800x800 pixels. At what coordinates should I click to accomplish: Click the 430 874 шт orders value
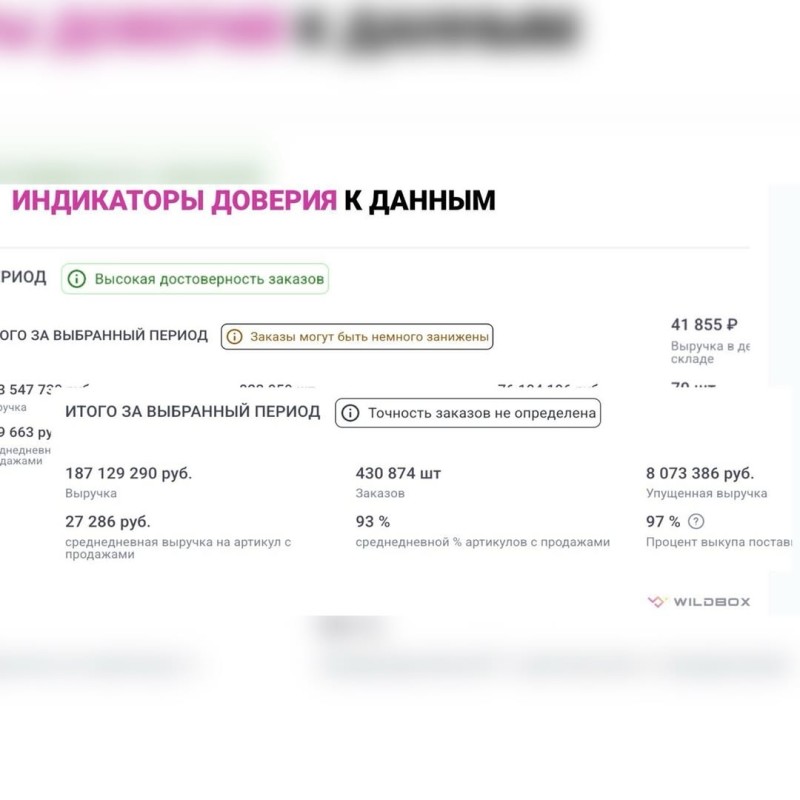(398, 473)
